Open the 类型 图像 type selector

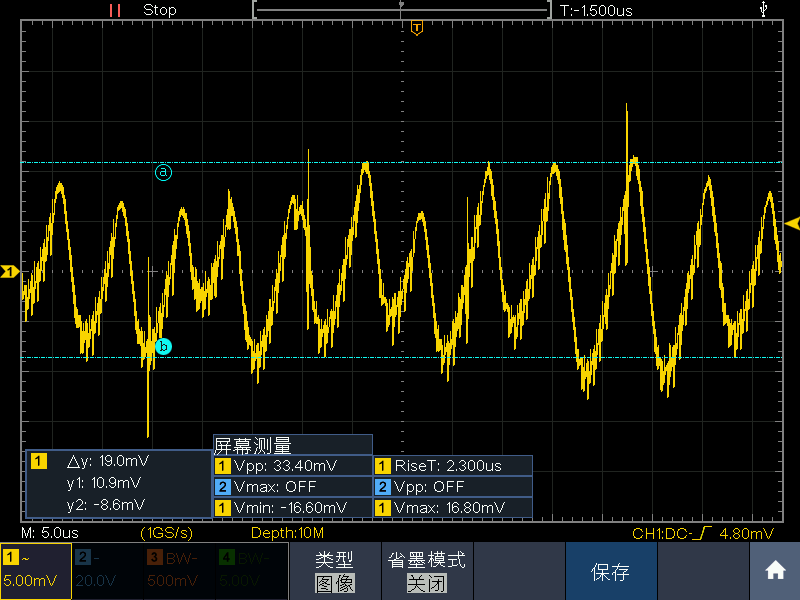tap(335, 570)
